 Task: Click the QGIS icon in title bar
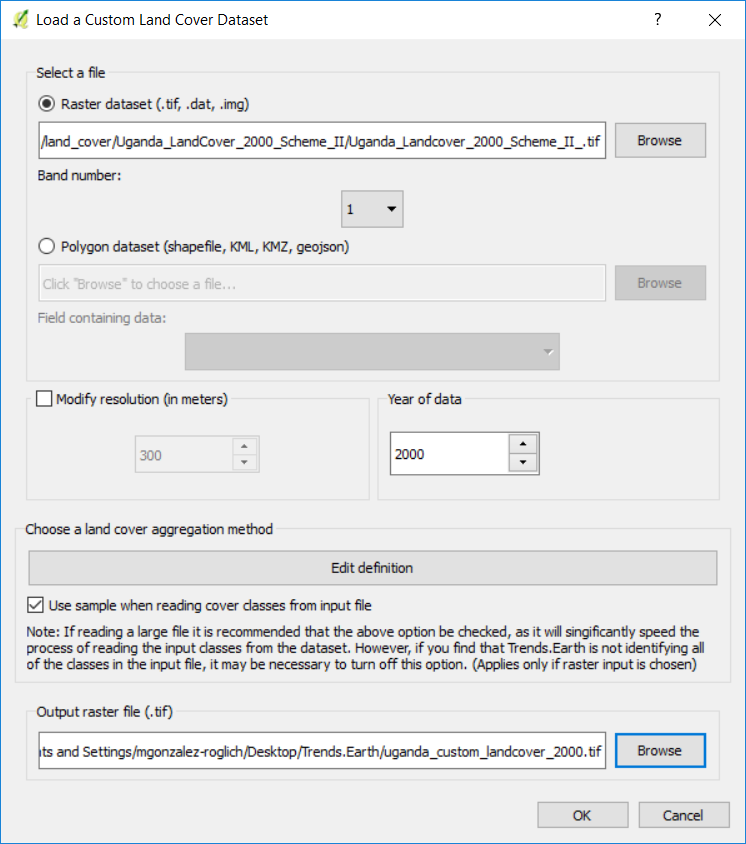[x=20, y=19]
